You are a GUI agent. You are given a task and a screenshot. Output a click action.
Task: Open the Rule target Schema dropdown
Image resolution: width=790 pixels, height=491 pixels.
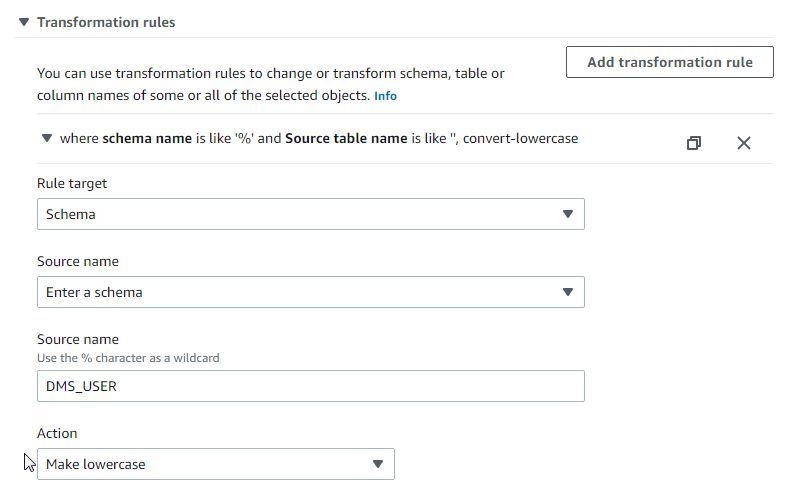300,214
